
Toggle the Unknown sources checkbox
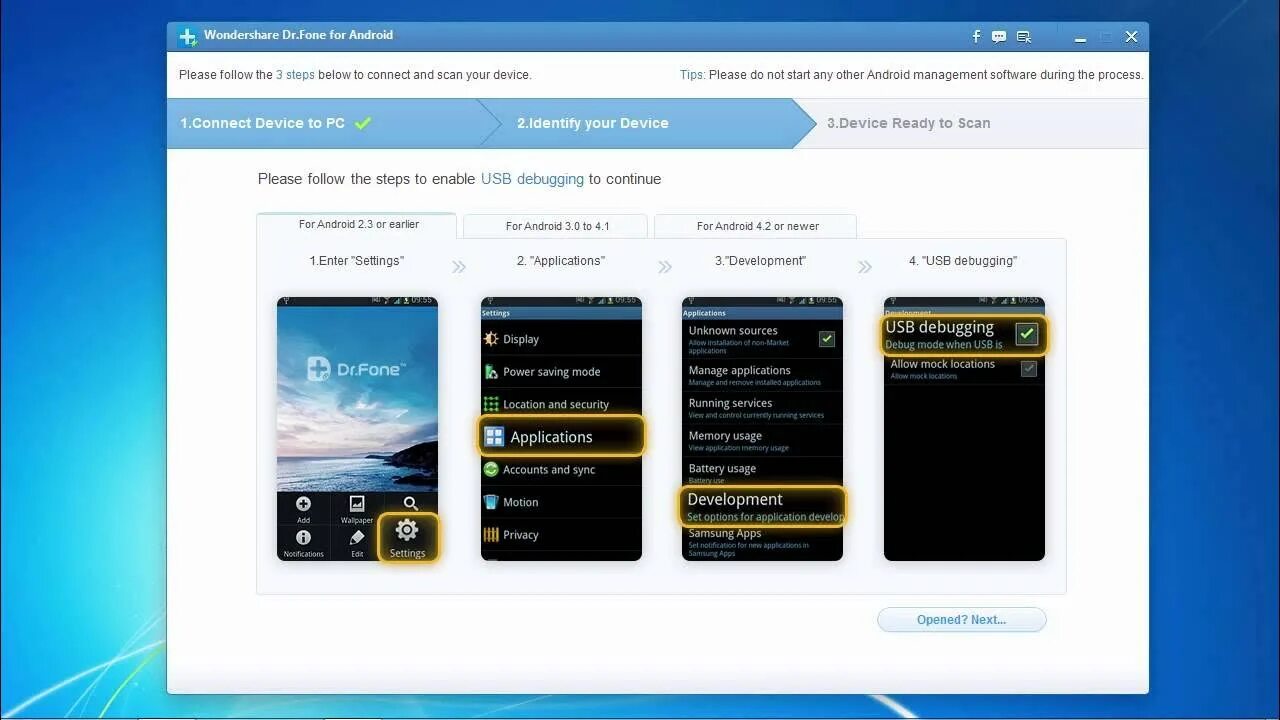click(x=827, y=339)
